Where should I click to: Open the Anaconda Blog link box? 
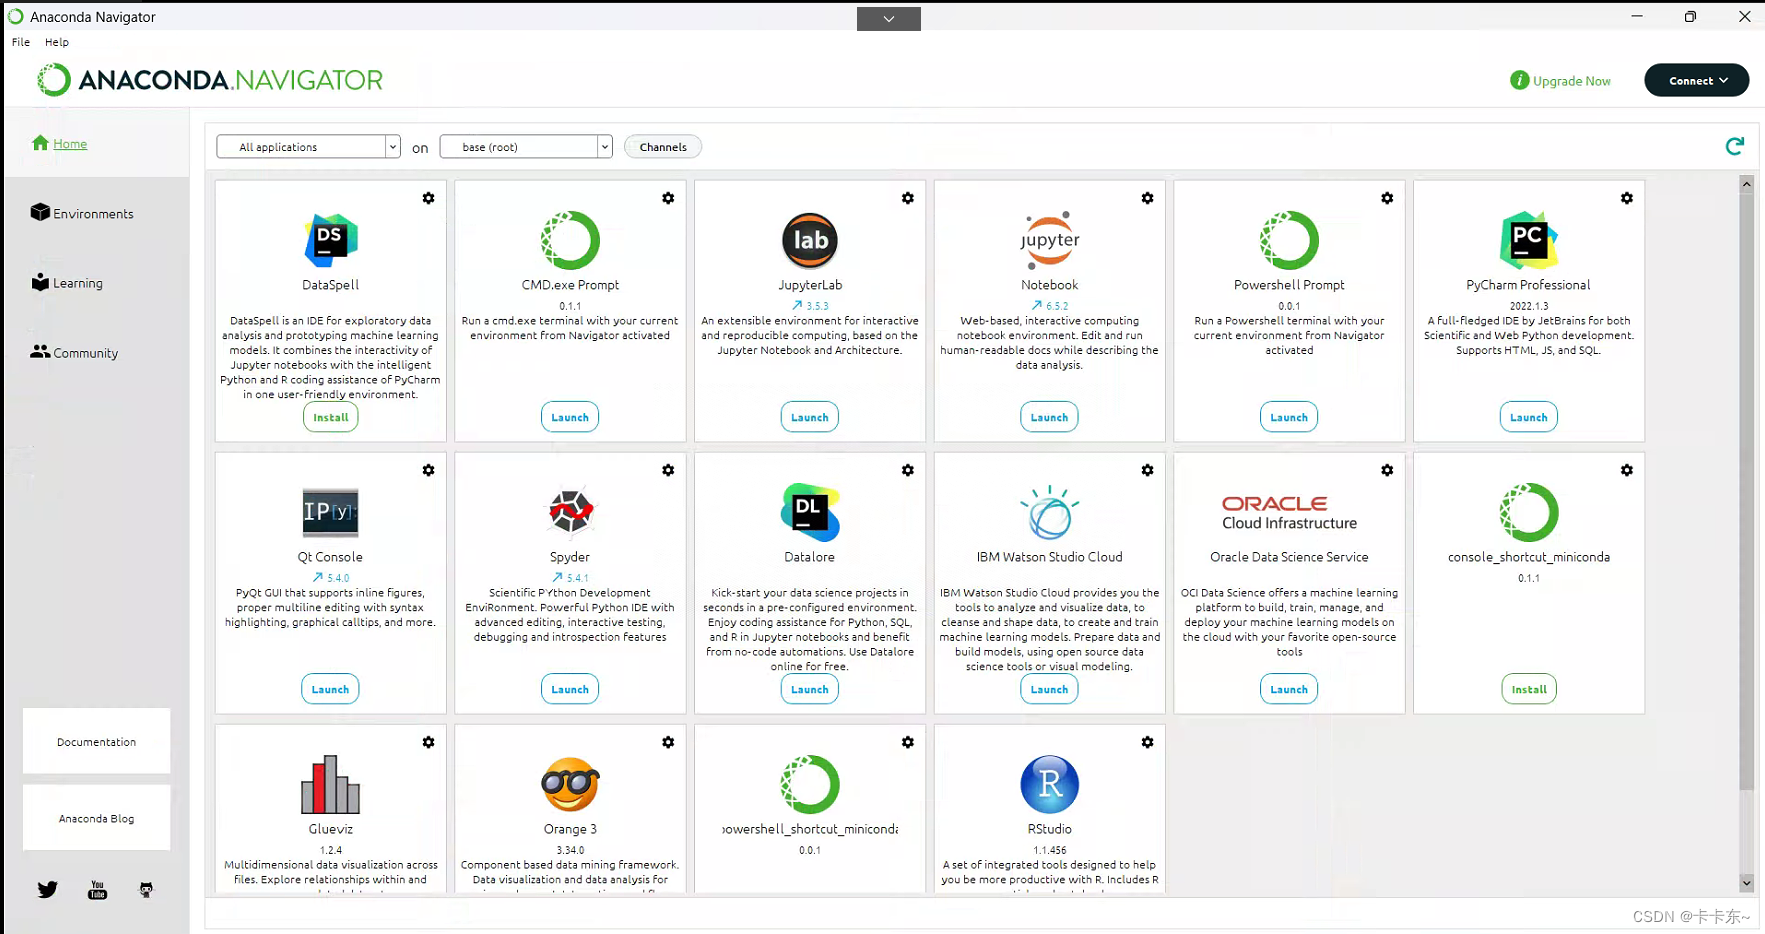click(x=96, y=818)
